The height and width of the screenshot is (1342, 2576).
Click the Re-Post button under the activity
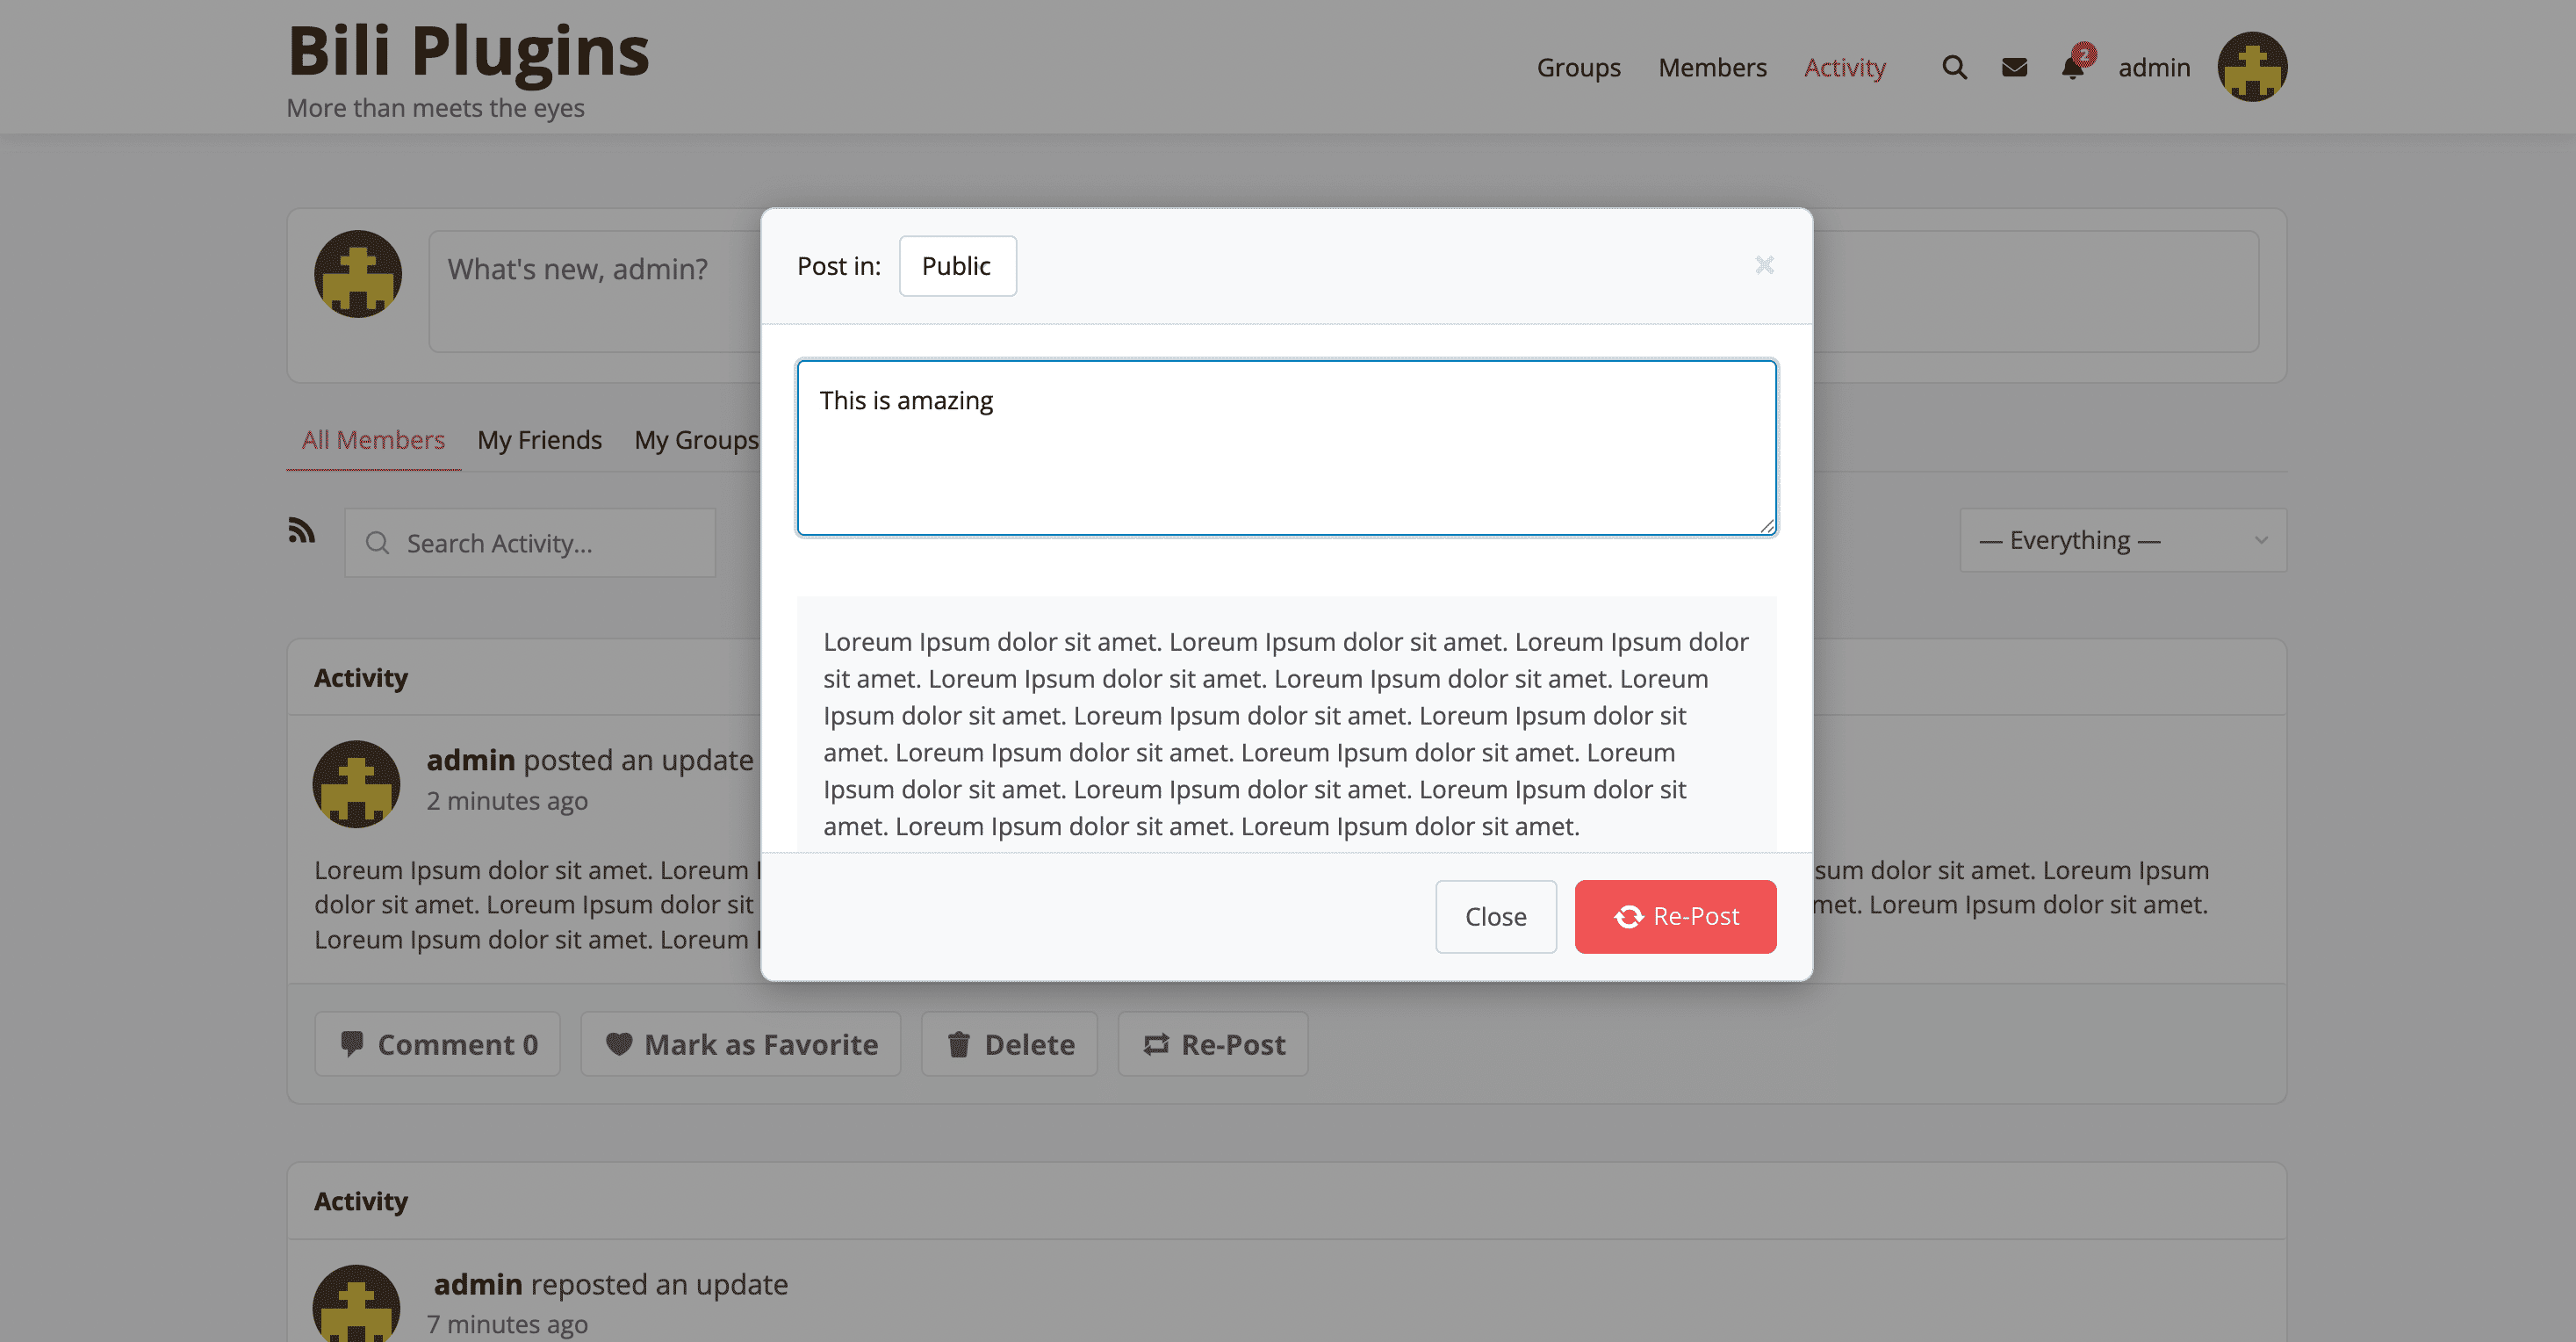coord(1212,1044)
